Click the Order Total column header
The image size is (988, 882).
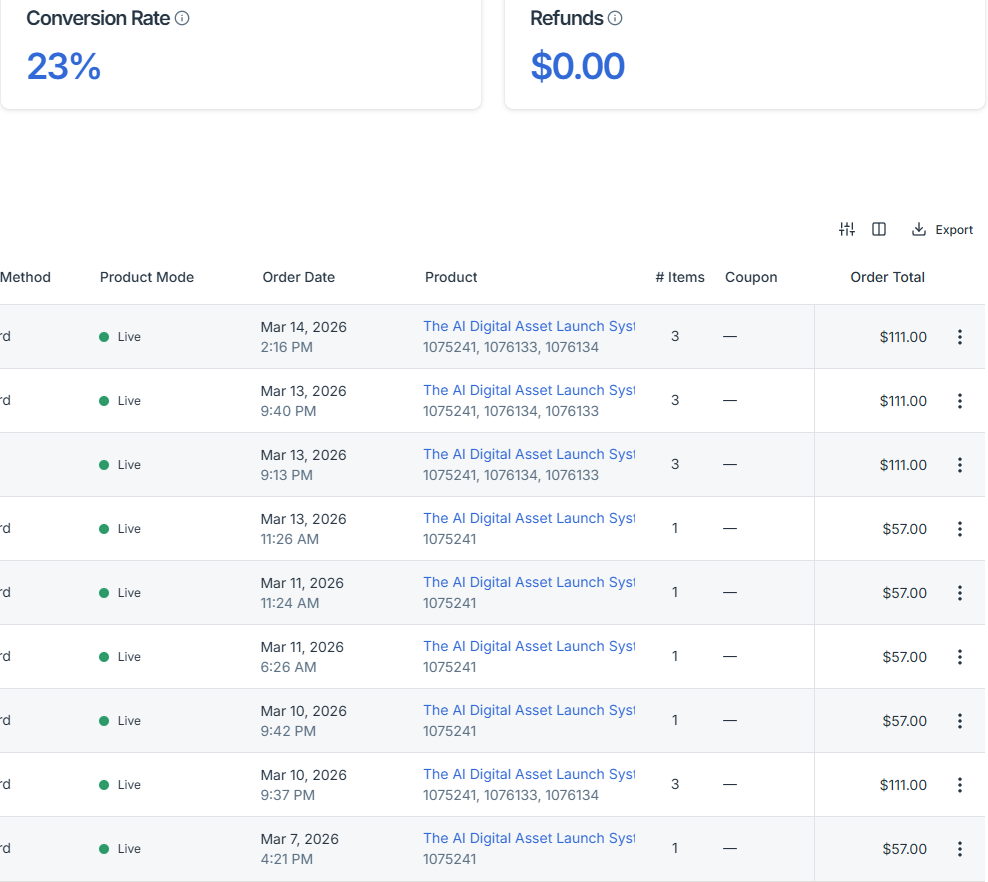[887, 277]
